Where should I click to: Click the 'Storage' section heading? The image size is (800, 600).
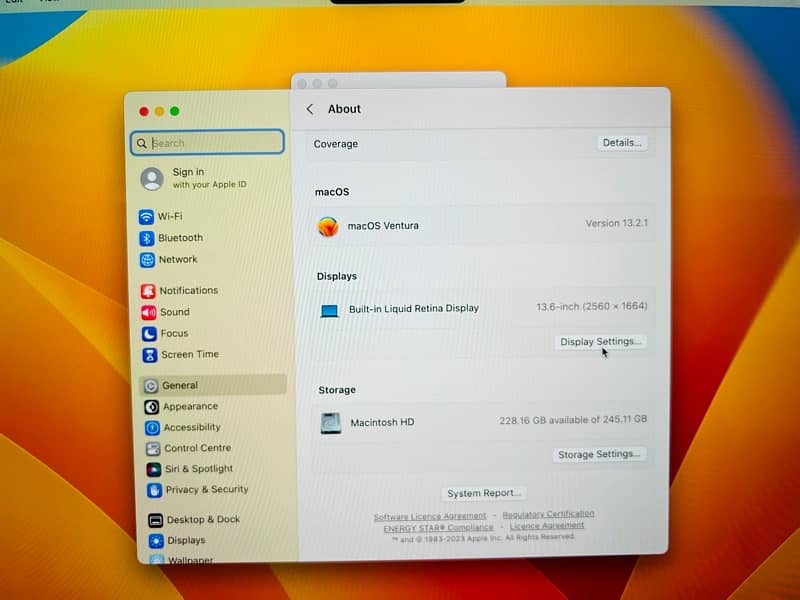(x=337, y=390)
